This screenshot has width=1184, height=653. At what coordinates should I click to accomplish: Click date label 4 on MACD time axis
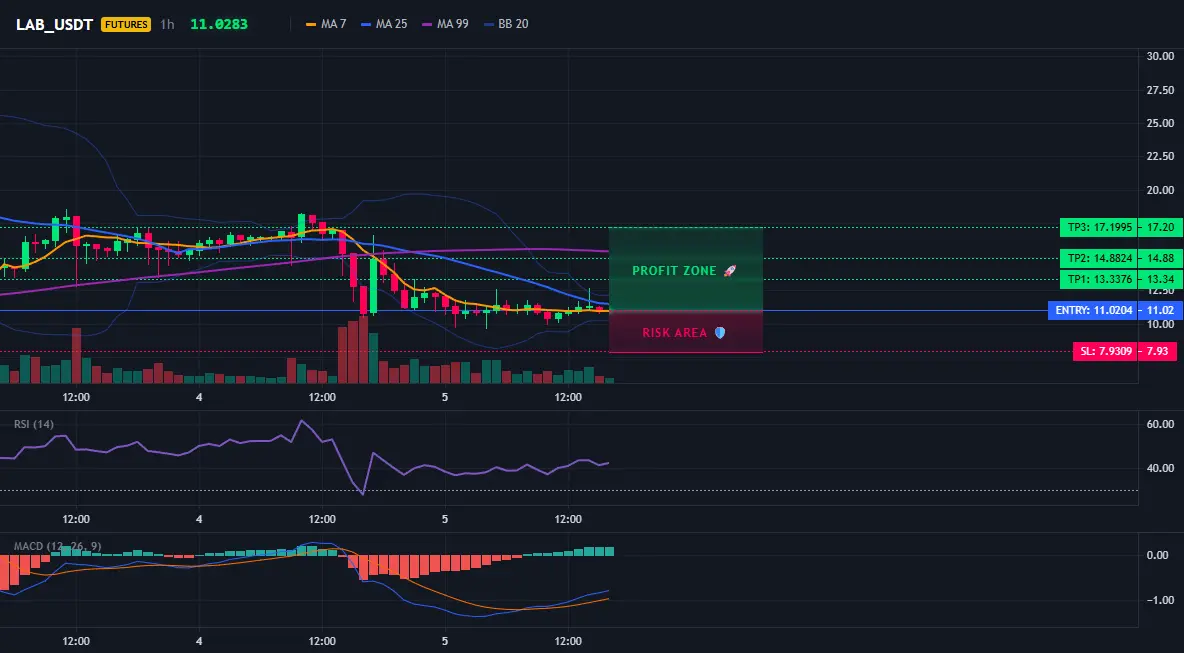[x=199, y=642]
